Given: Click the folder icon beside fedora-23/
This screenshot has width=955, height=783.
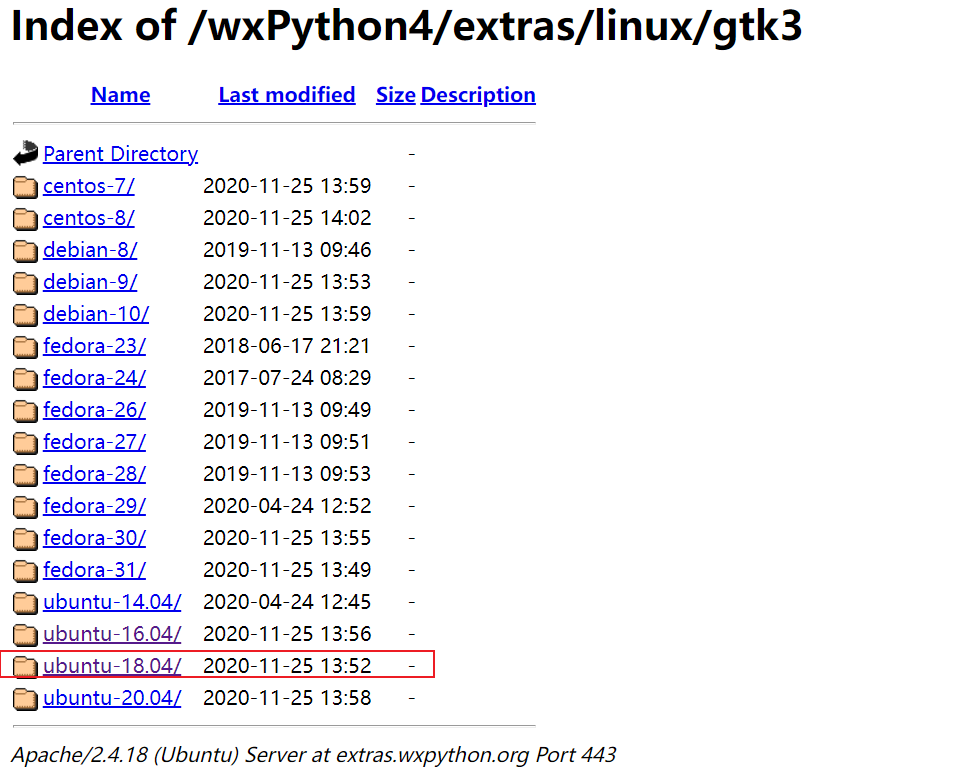Looking at the screenshot, I should click(x=26, y=346).
